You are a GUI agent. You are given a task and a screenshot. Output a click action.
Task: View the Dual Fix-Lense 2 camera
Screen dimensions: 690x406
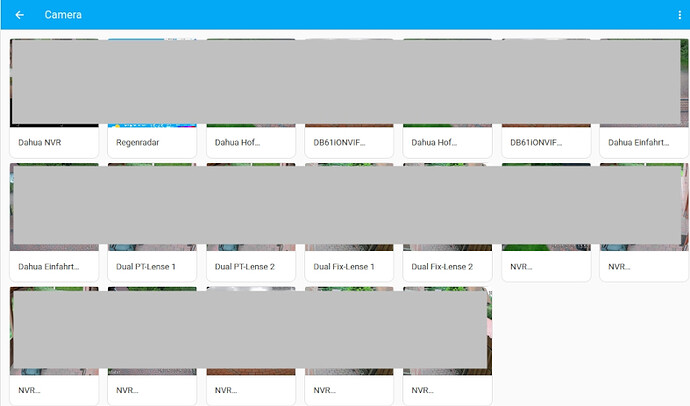[x=448, y=222]
